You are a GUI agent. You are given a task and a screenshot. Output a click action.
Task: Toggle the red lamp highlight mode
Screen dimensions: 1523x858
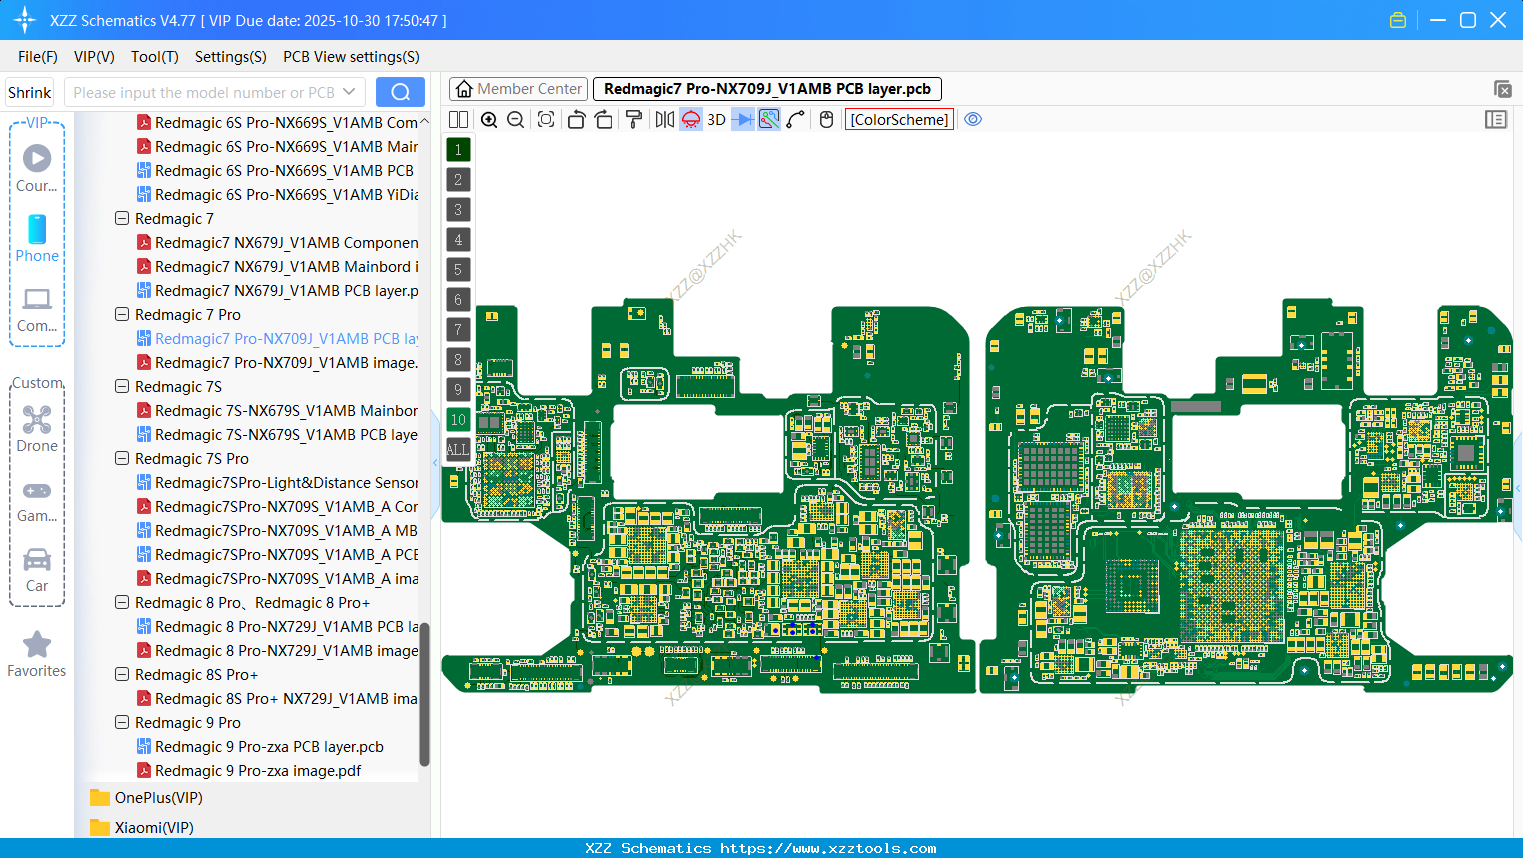click(x=690, y=119)
